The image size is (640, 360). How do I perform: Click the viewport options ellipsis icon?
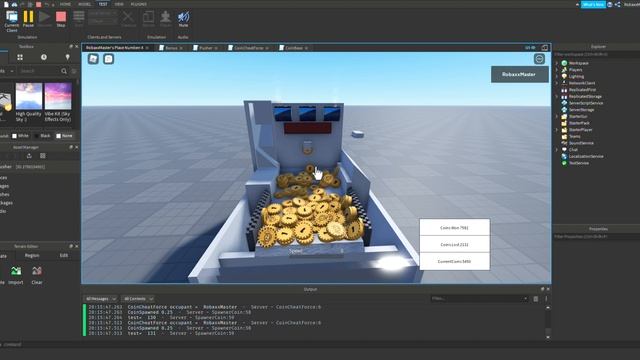(x=539, y=59)
